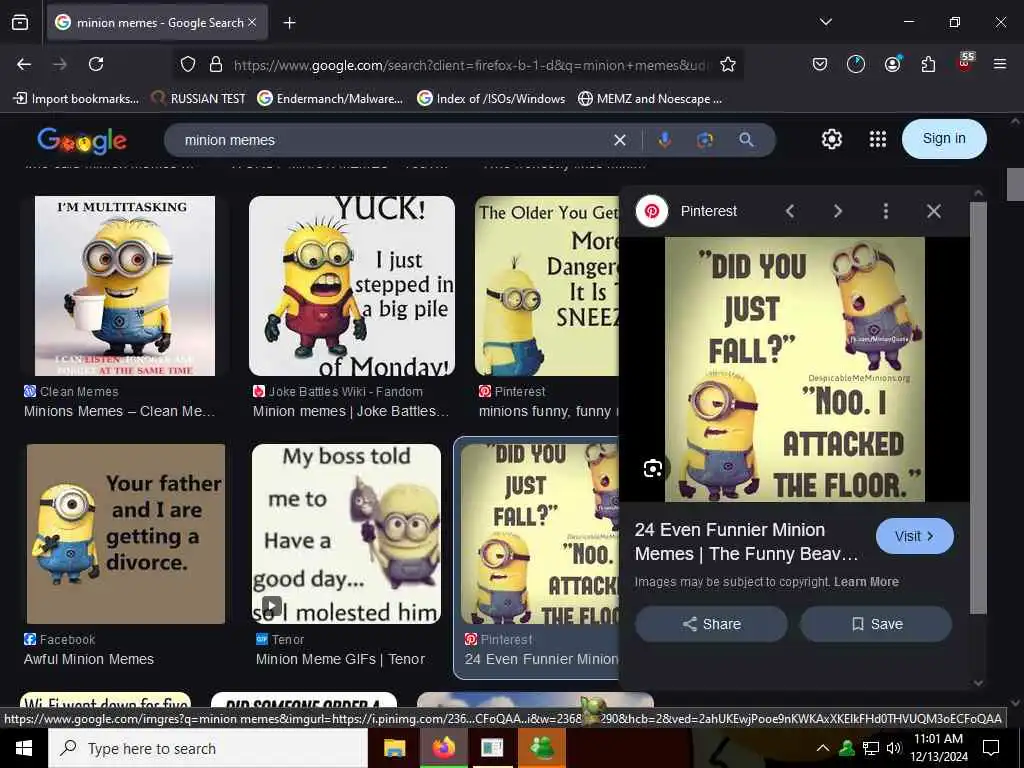Click the Sign in button
The width and height of the screenshot is (1024, 768).
(x=944, y=138)
